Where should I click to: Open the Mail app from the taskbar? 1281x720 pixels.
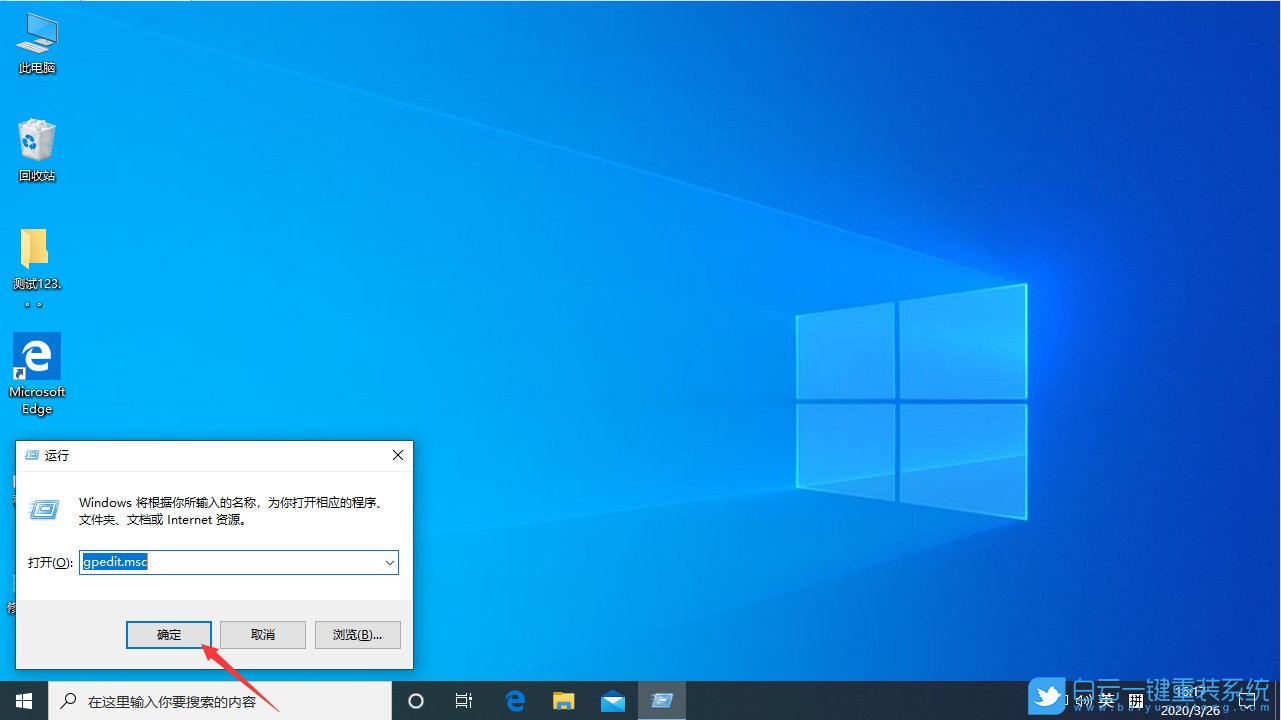612,700
